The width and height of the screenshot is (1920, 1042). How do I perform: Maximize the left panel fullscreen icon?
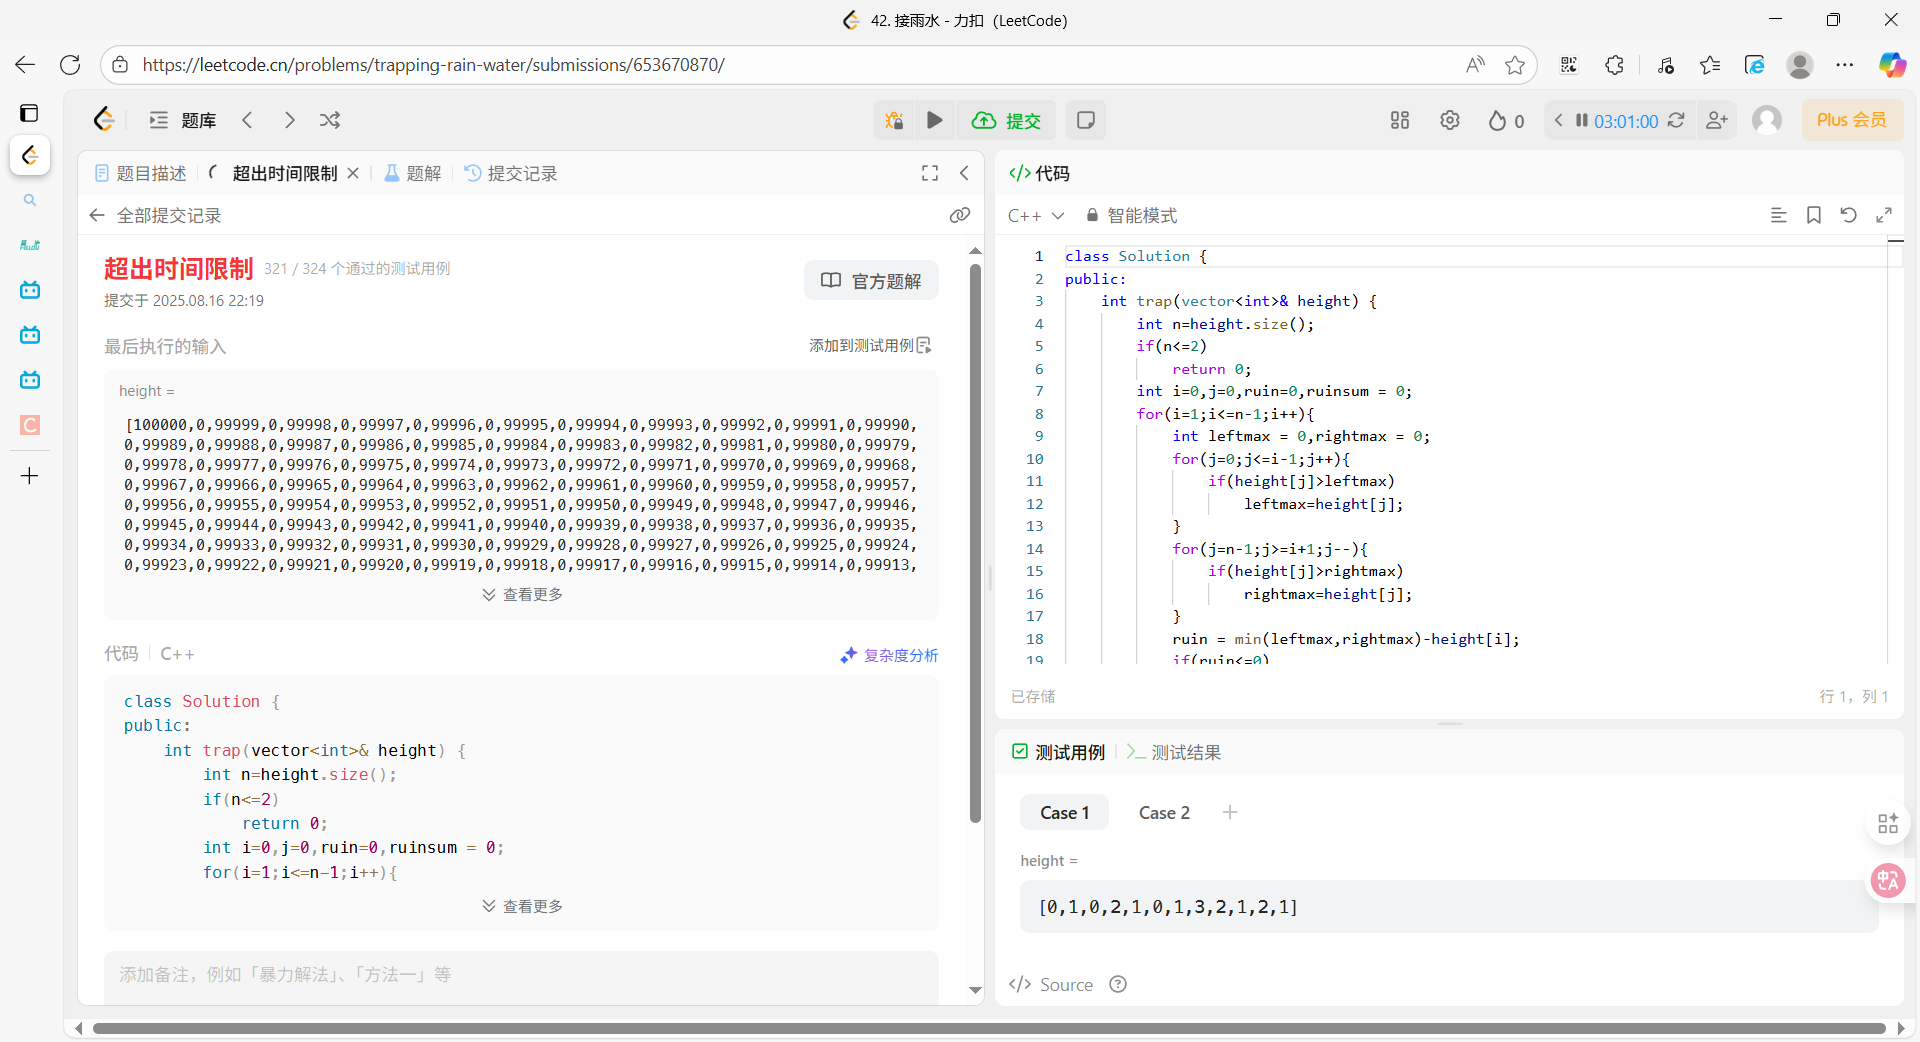[x=930, y=173]
